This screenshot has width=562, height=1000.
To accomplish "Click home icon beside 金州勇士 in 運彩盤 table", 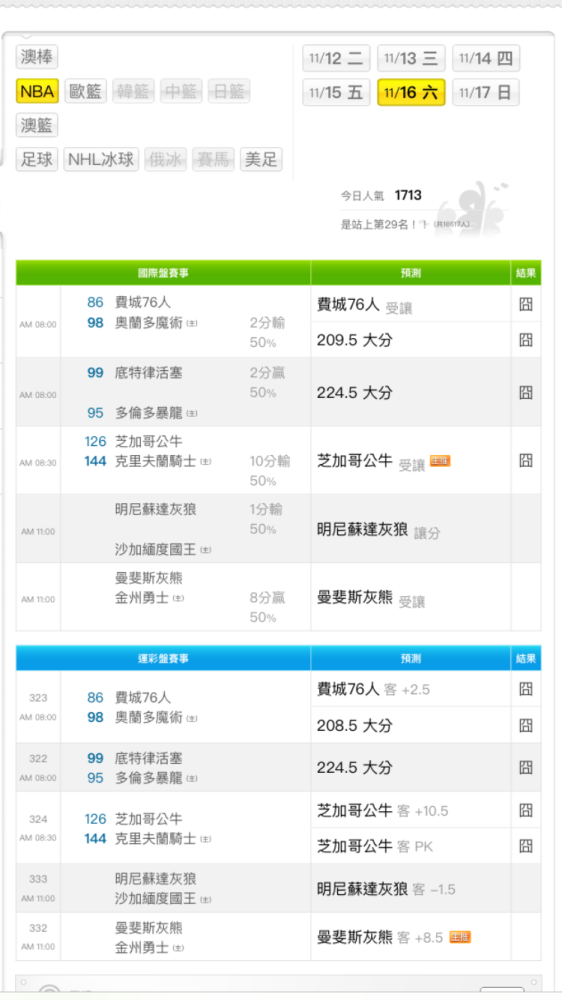I will pos(179,948).
